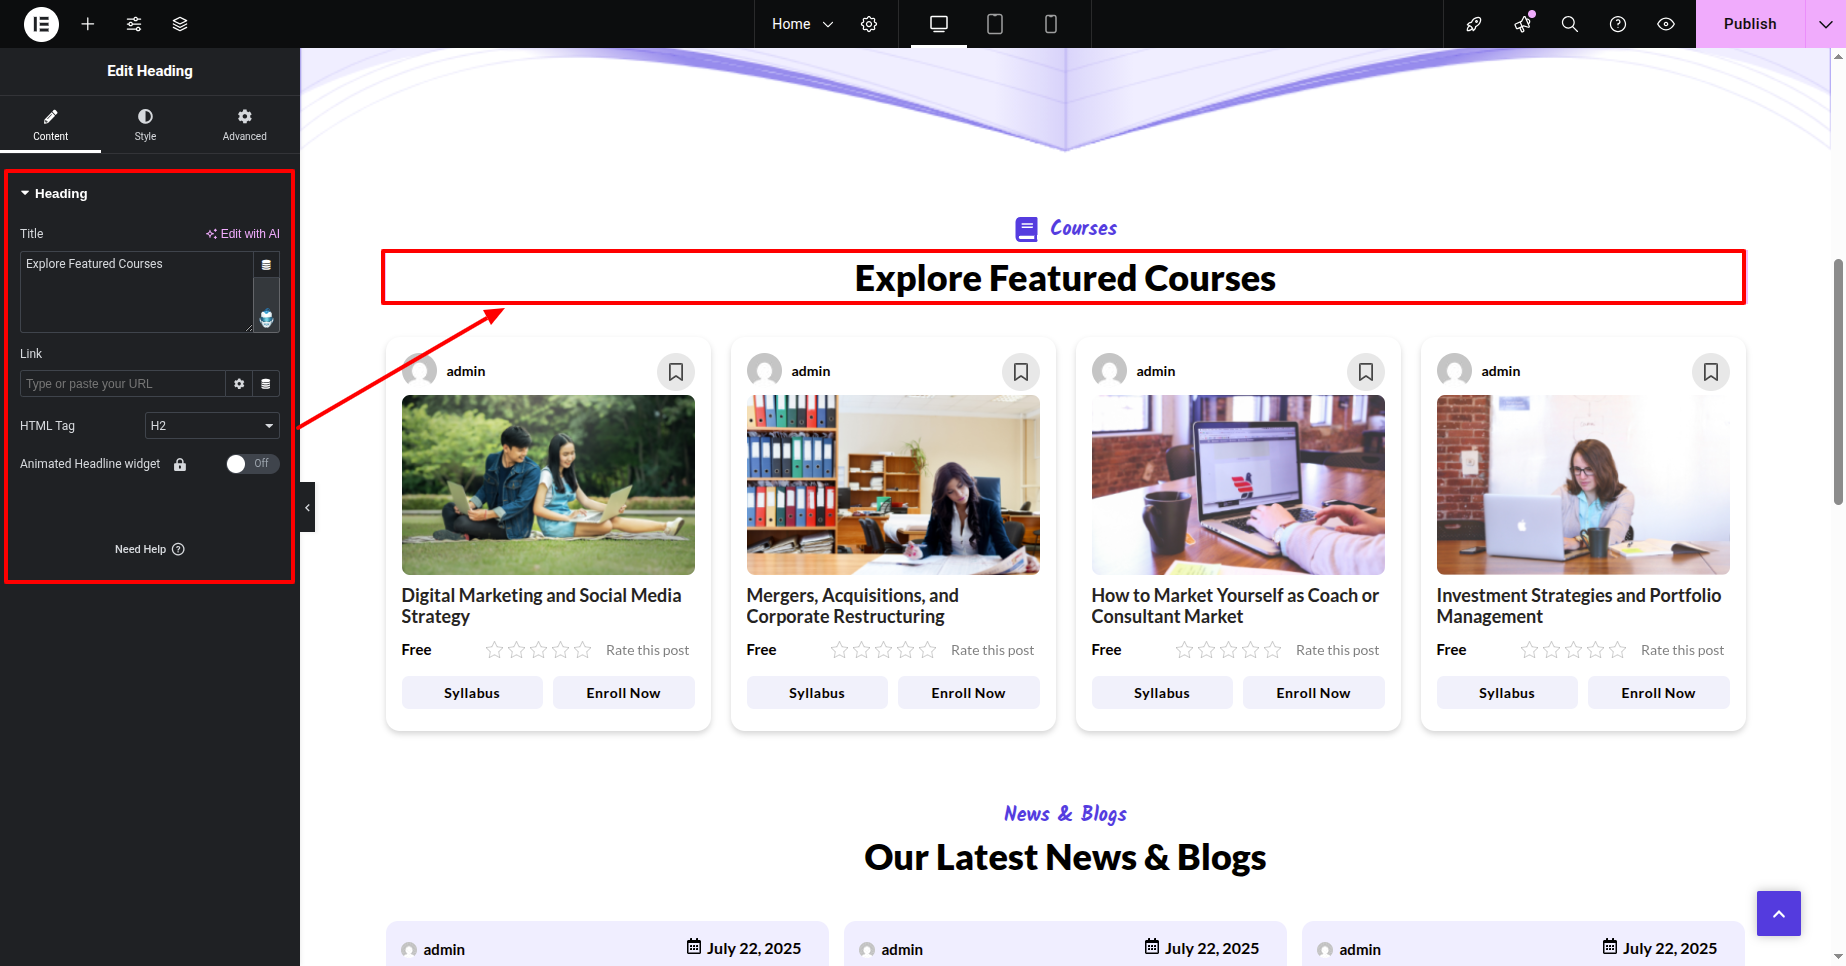Switch to desktop preview mode

(x=939, y=24)
